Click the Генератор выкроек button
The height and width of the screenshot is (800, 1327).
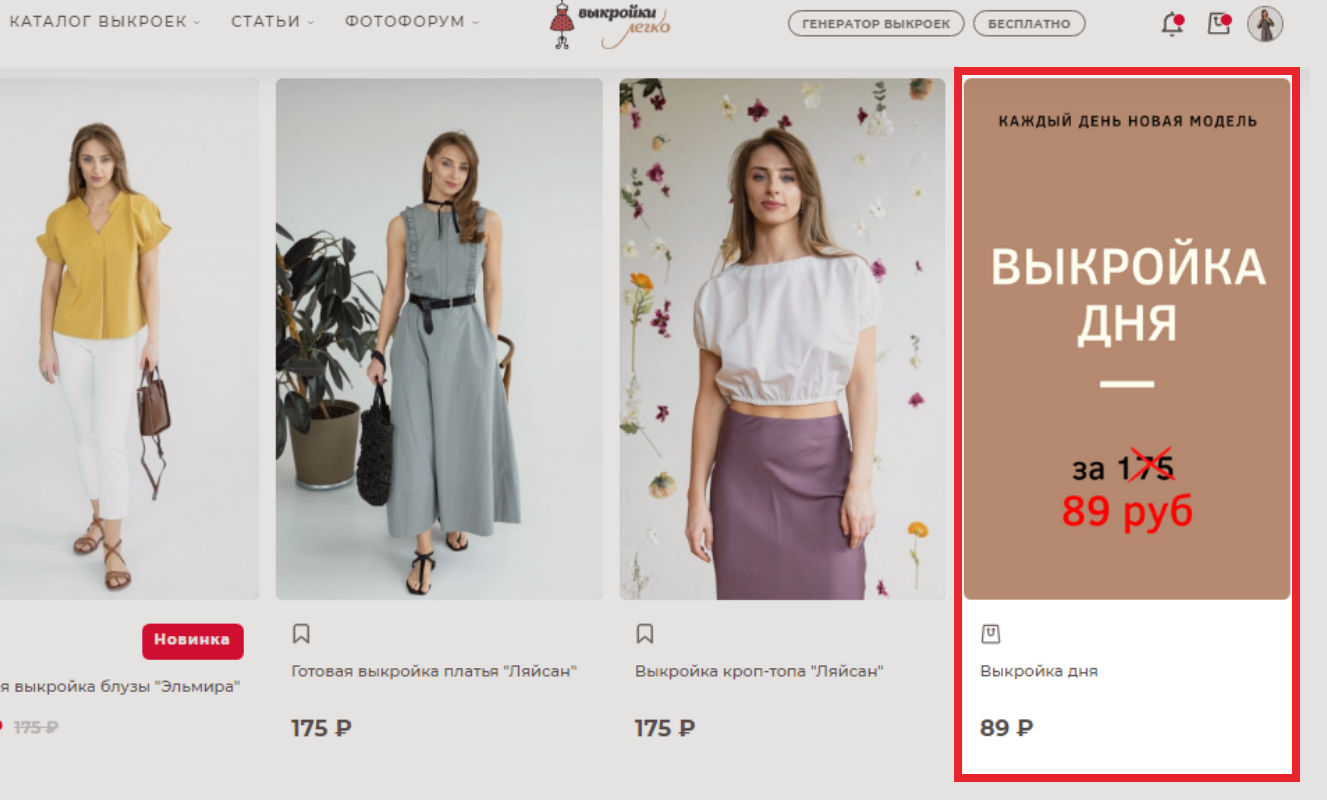(876, 24)
